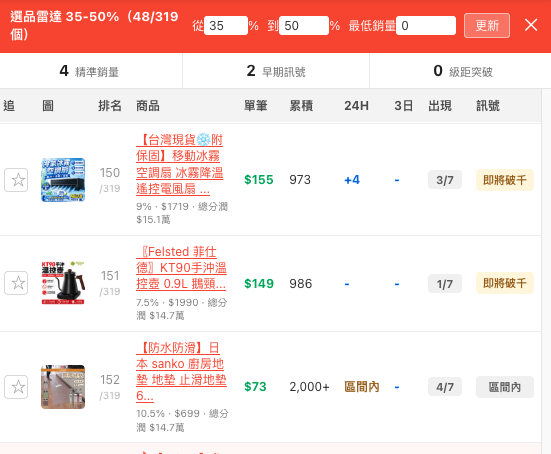Sort by the 排名 column header
The image size is (551, 454).
coord(110,105)
